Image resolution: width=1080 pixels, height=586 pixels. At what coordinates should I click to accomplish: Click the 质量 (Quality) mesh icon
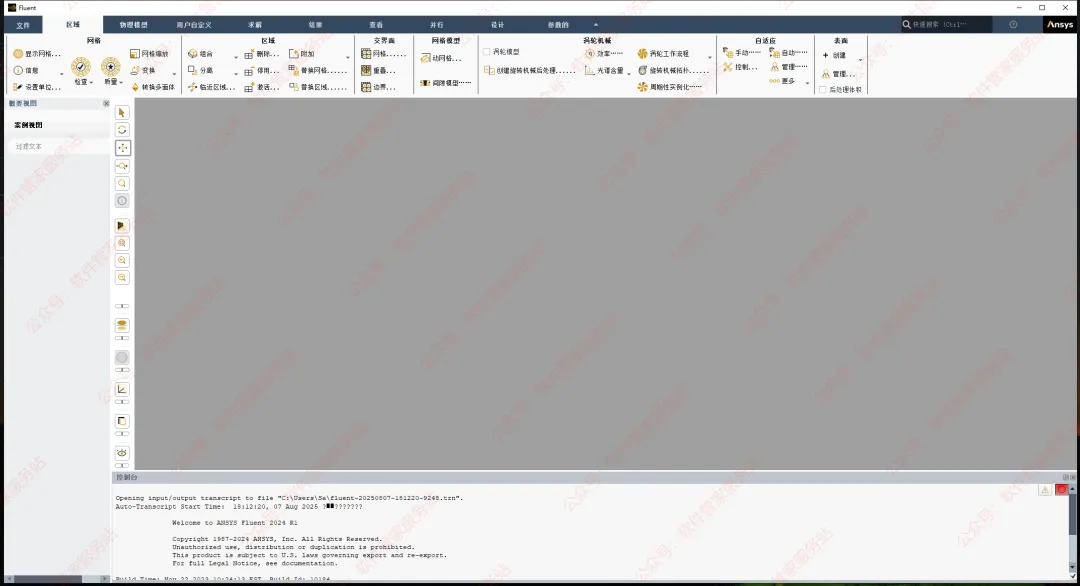pos(110,67)
